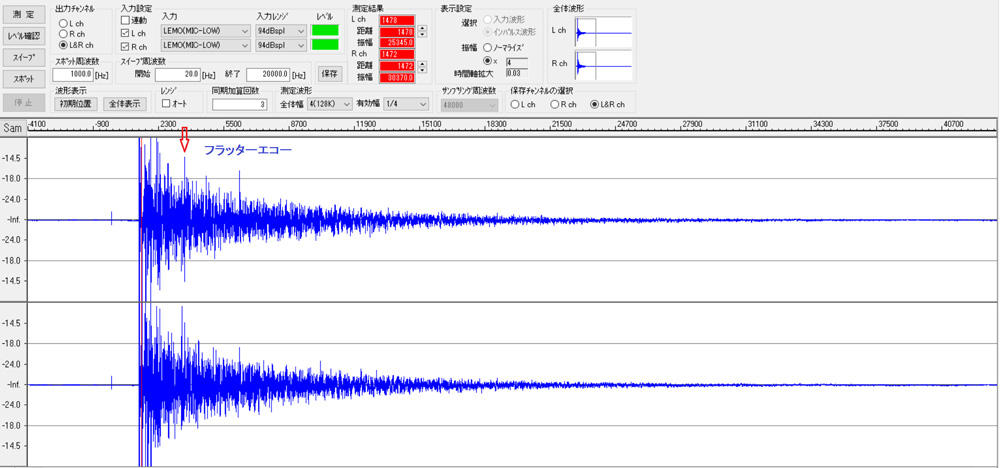
Task: Click the スポット (Spot) button
Action: (24, 78)
